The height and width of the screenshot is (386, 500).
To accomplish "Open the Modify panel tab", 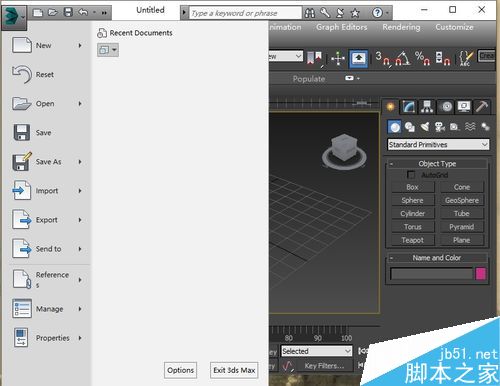I will 409,107.
